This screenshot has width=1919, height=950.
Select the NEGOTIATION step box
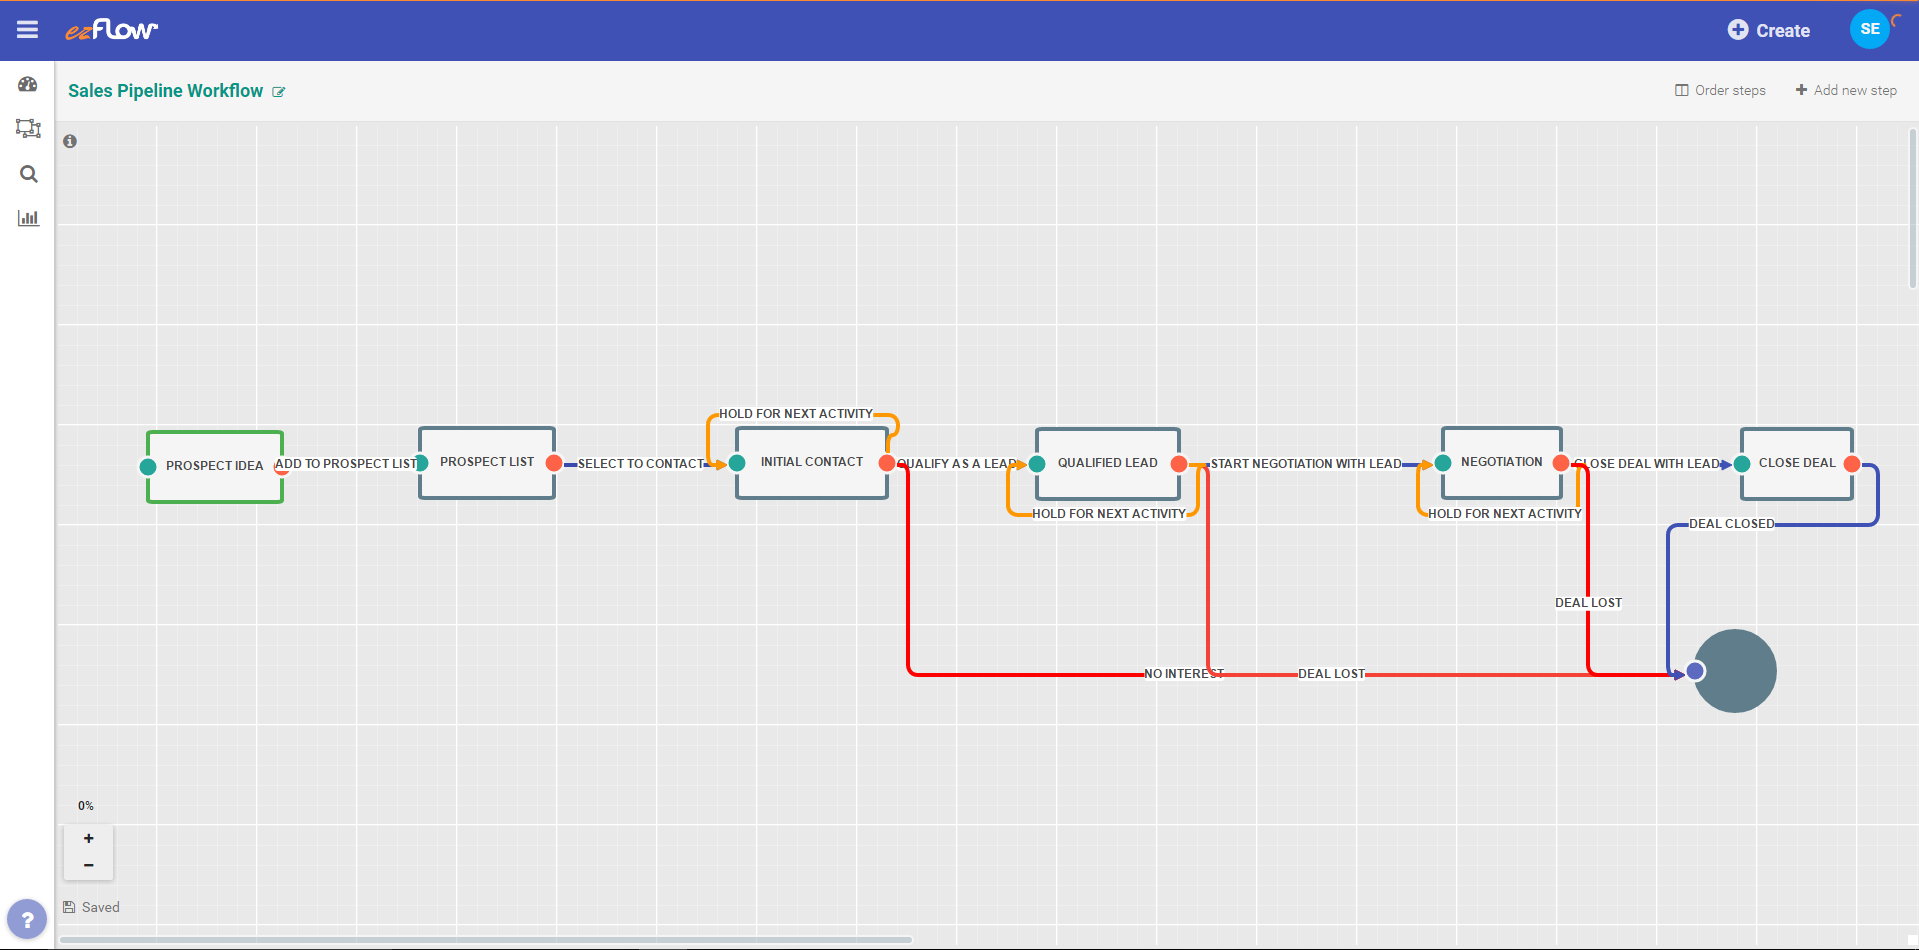[1501, 462]
